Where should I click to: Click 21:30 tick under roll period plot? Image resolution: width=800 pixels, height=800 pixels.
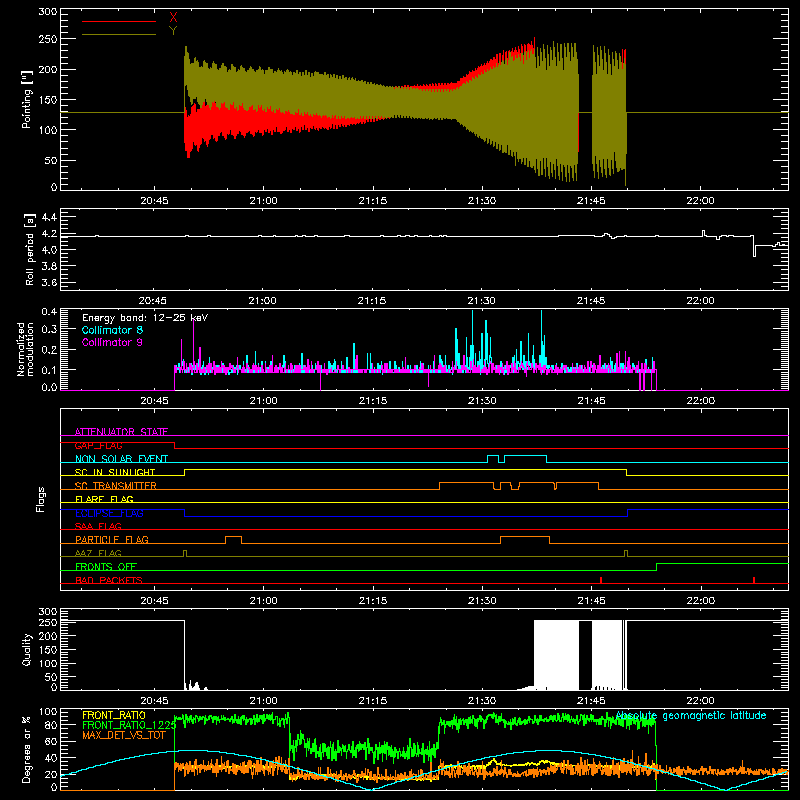481,301
